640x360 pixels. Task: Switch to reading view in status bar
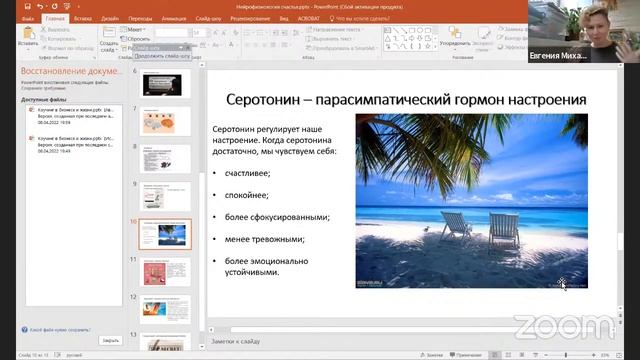pyautogui.click(x=522, y=355)
